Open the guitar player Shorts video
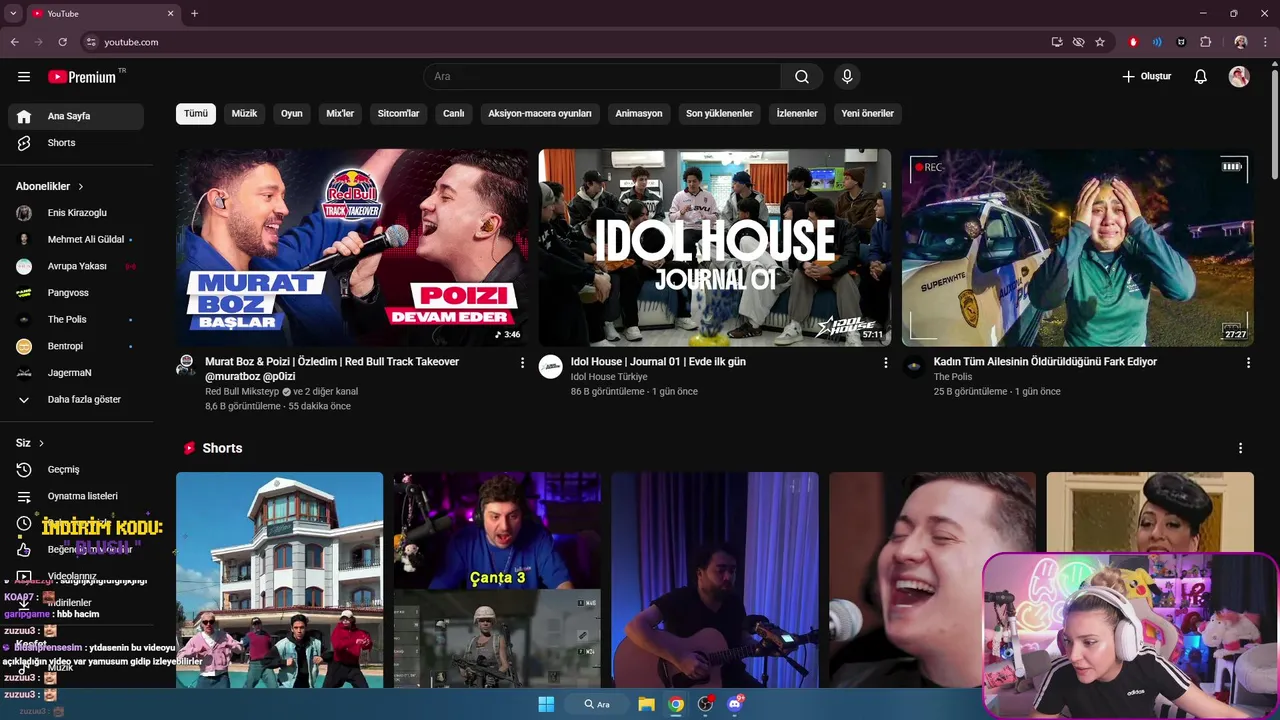 715,580
